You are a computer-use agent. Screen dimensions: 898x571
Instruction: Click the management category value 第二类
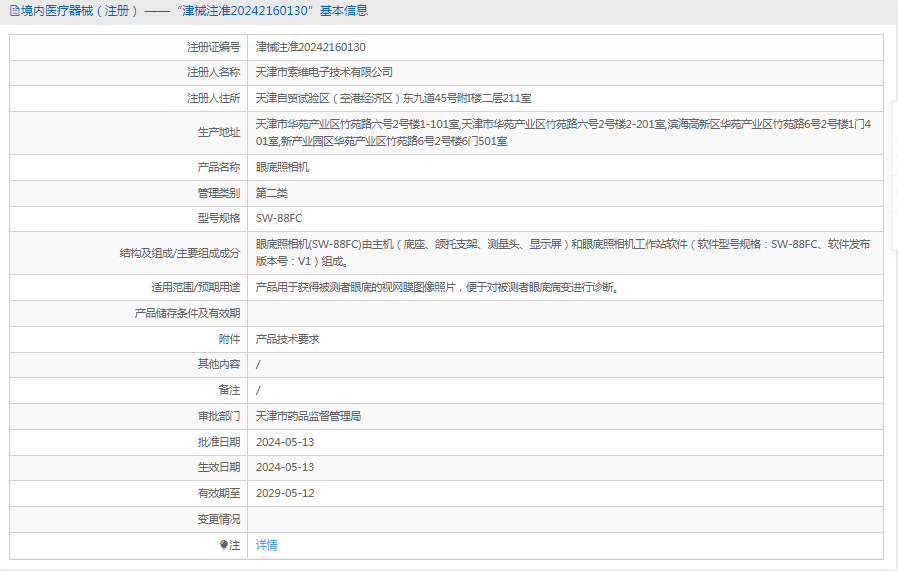[271, 193]
